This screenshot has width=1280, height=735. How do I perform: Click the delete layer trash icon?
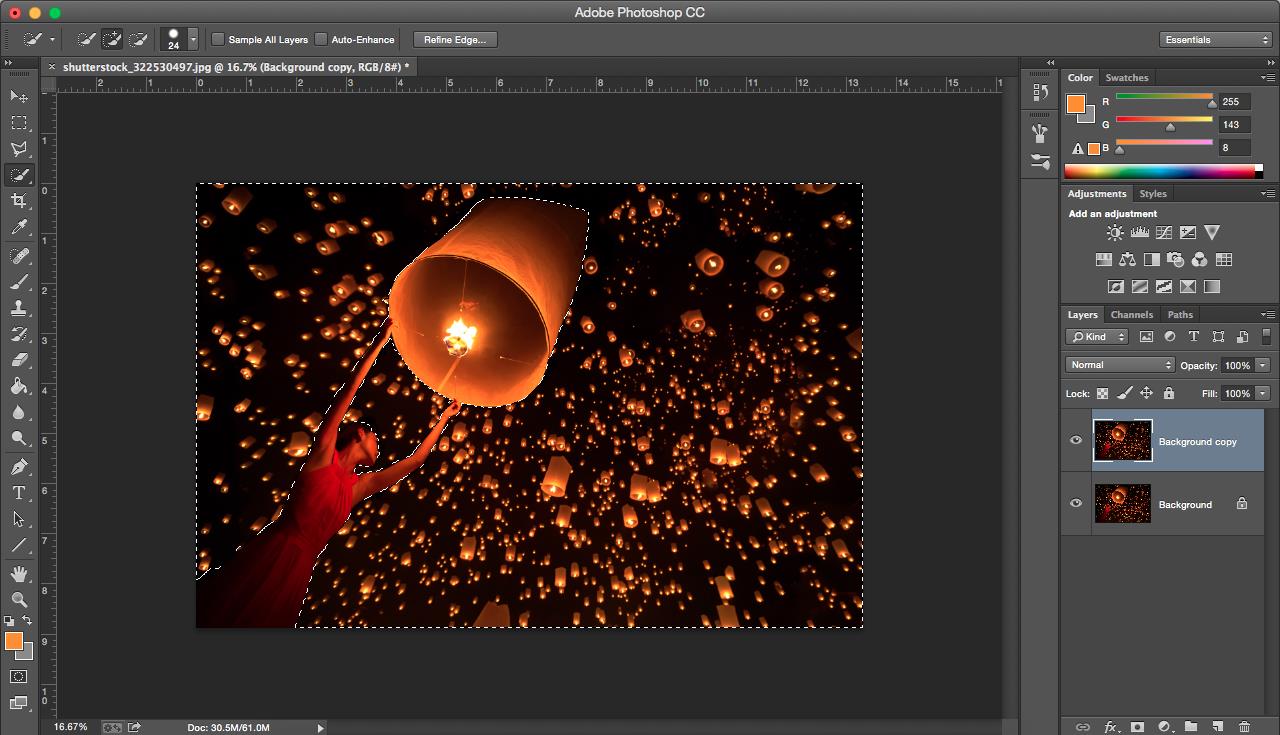1244,727
